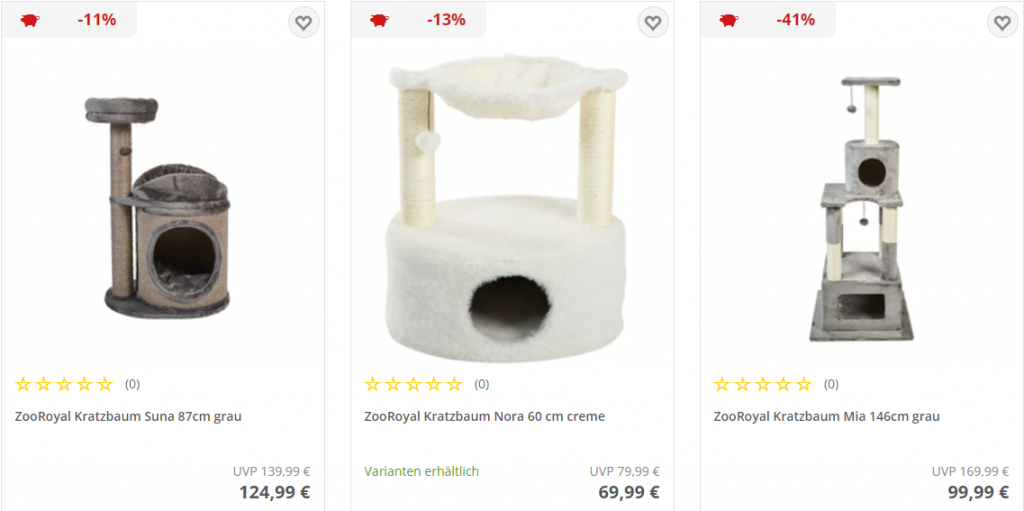The width and height of the screenshot is (1024, 511).
Task: Click the red piggy bank icon beside -41%
Action: [x=729, y=20]
